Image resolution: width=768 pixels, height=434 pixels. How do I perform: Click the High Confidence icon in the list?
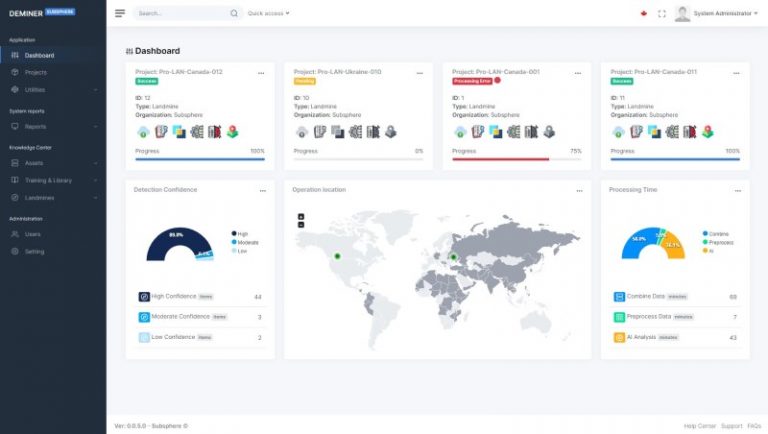pyautogui.click(x=144, y=297)
